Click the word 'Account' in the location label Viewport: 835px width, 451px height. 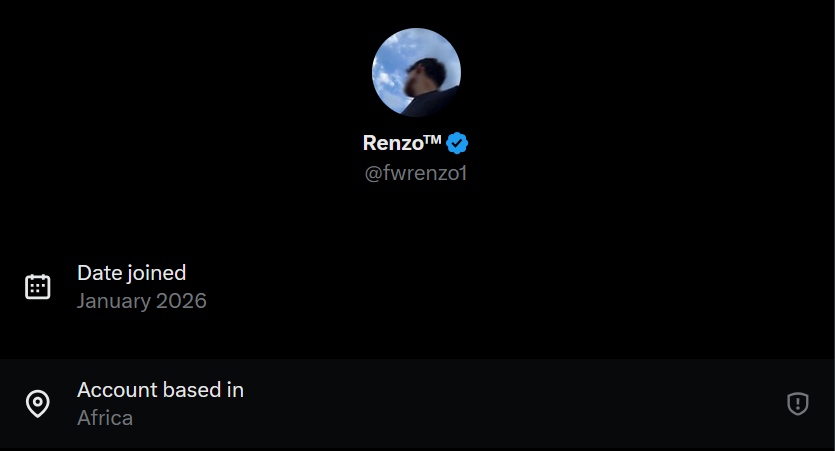118,390
